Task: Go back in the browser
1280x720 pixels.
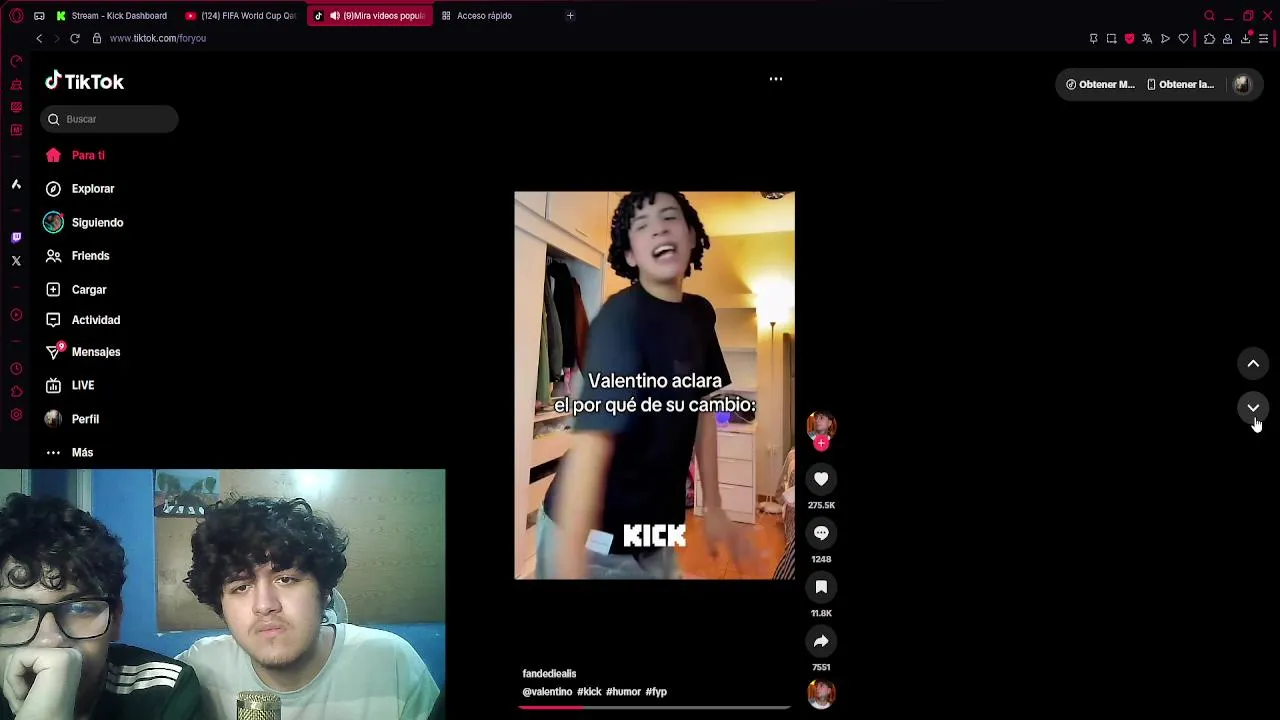Action: pyautogui.click(x=39, y=38)
